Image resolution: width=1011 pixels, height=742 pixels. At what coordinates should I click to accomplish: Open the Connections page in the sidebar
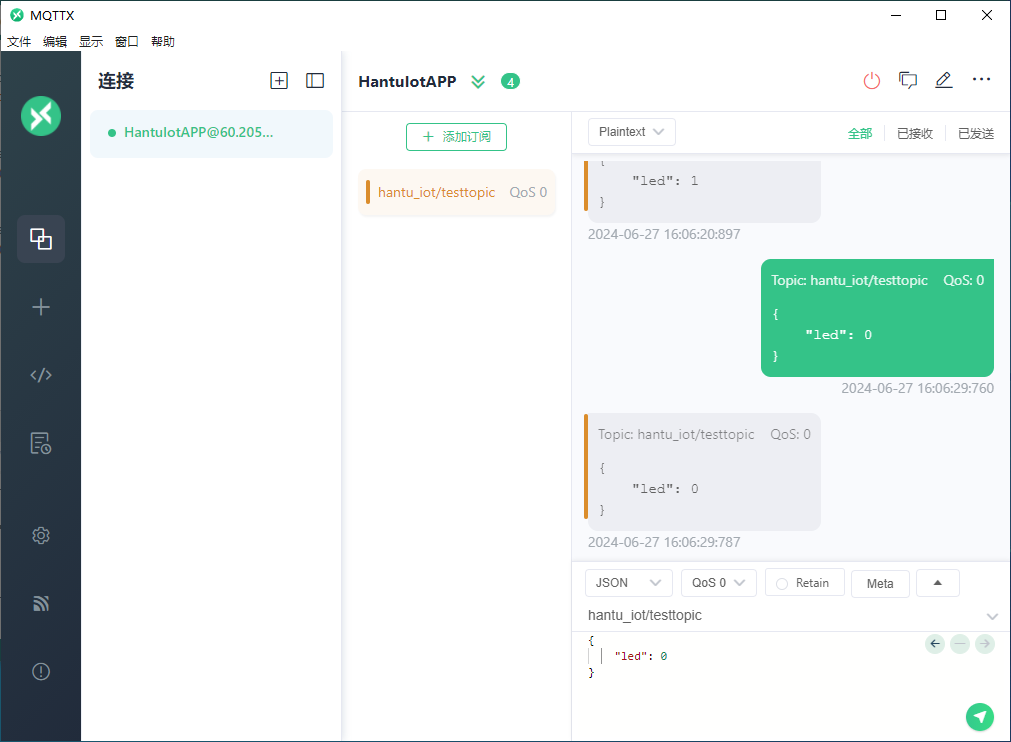click(x=41, y=239)
